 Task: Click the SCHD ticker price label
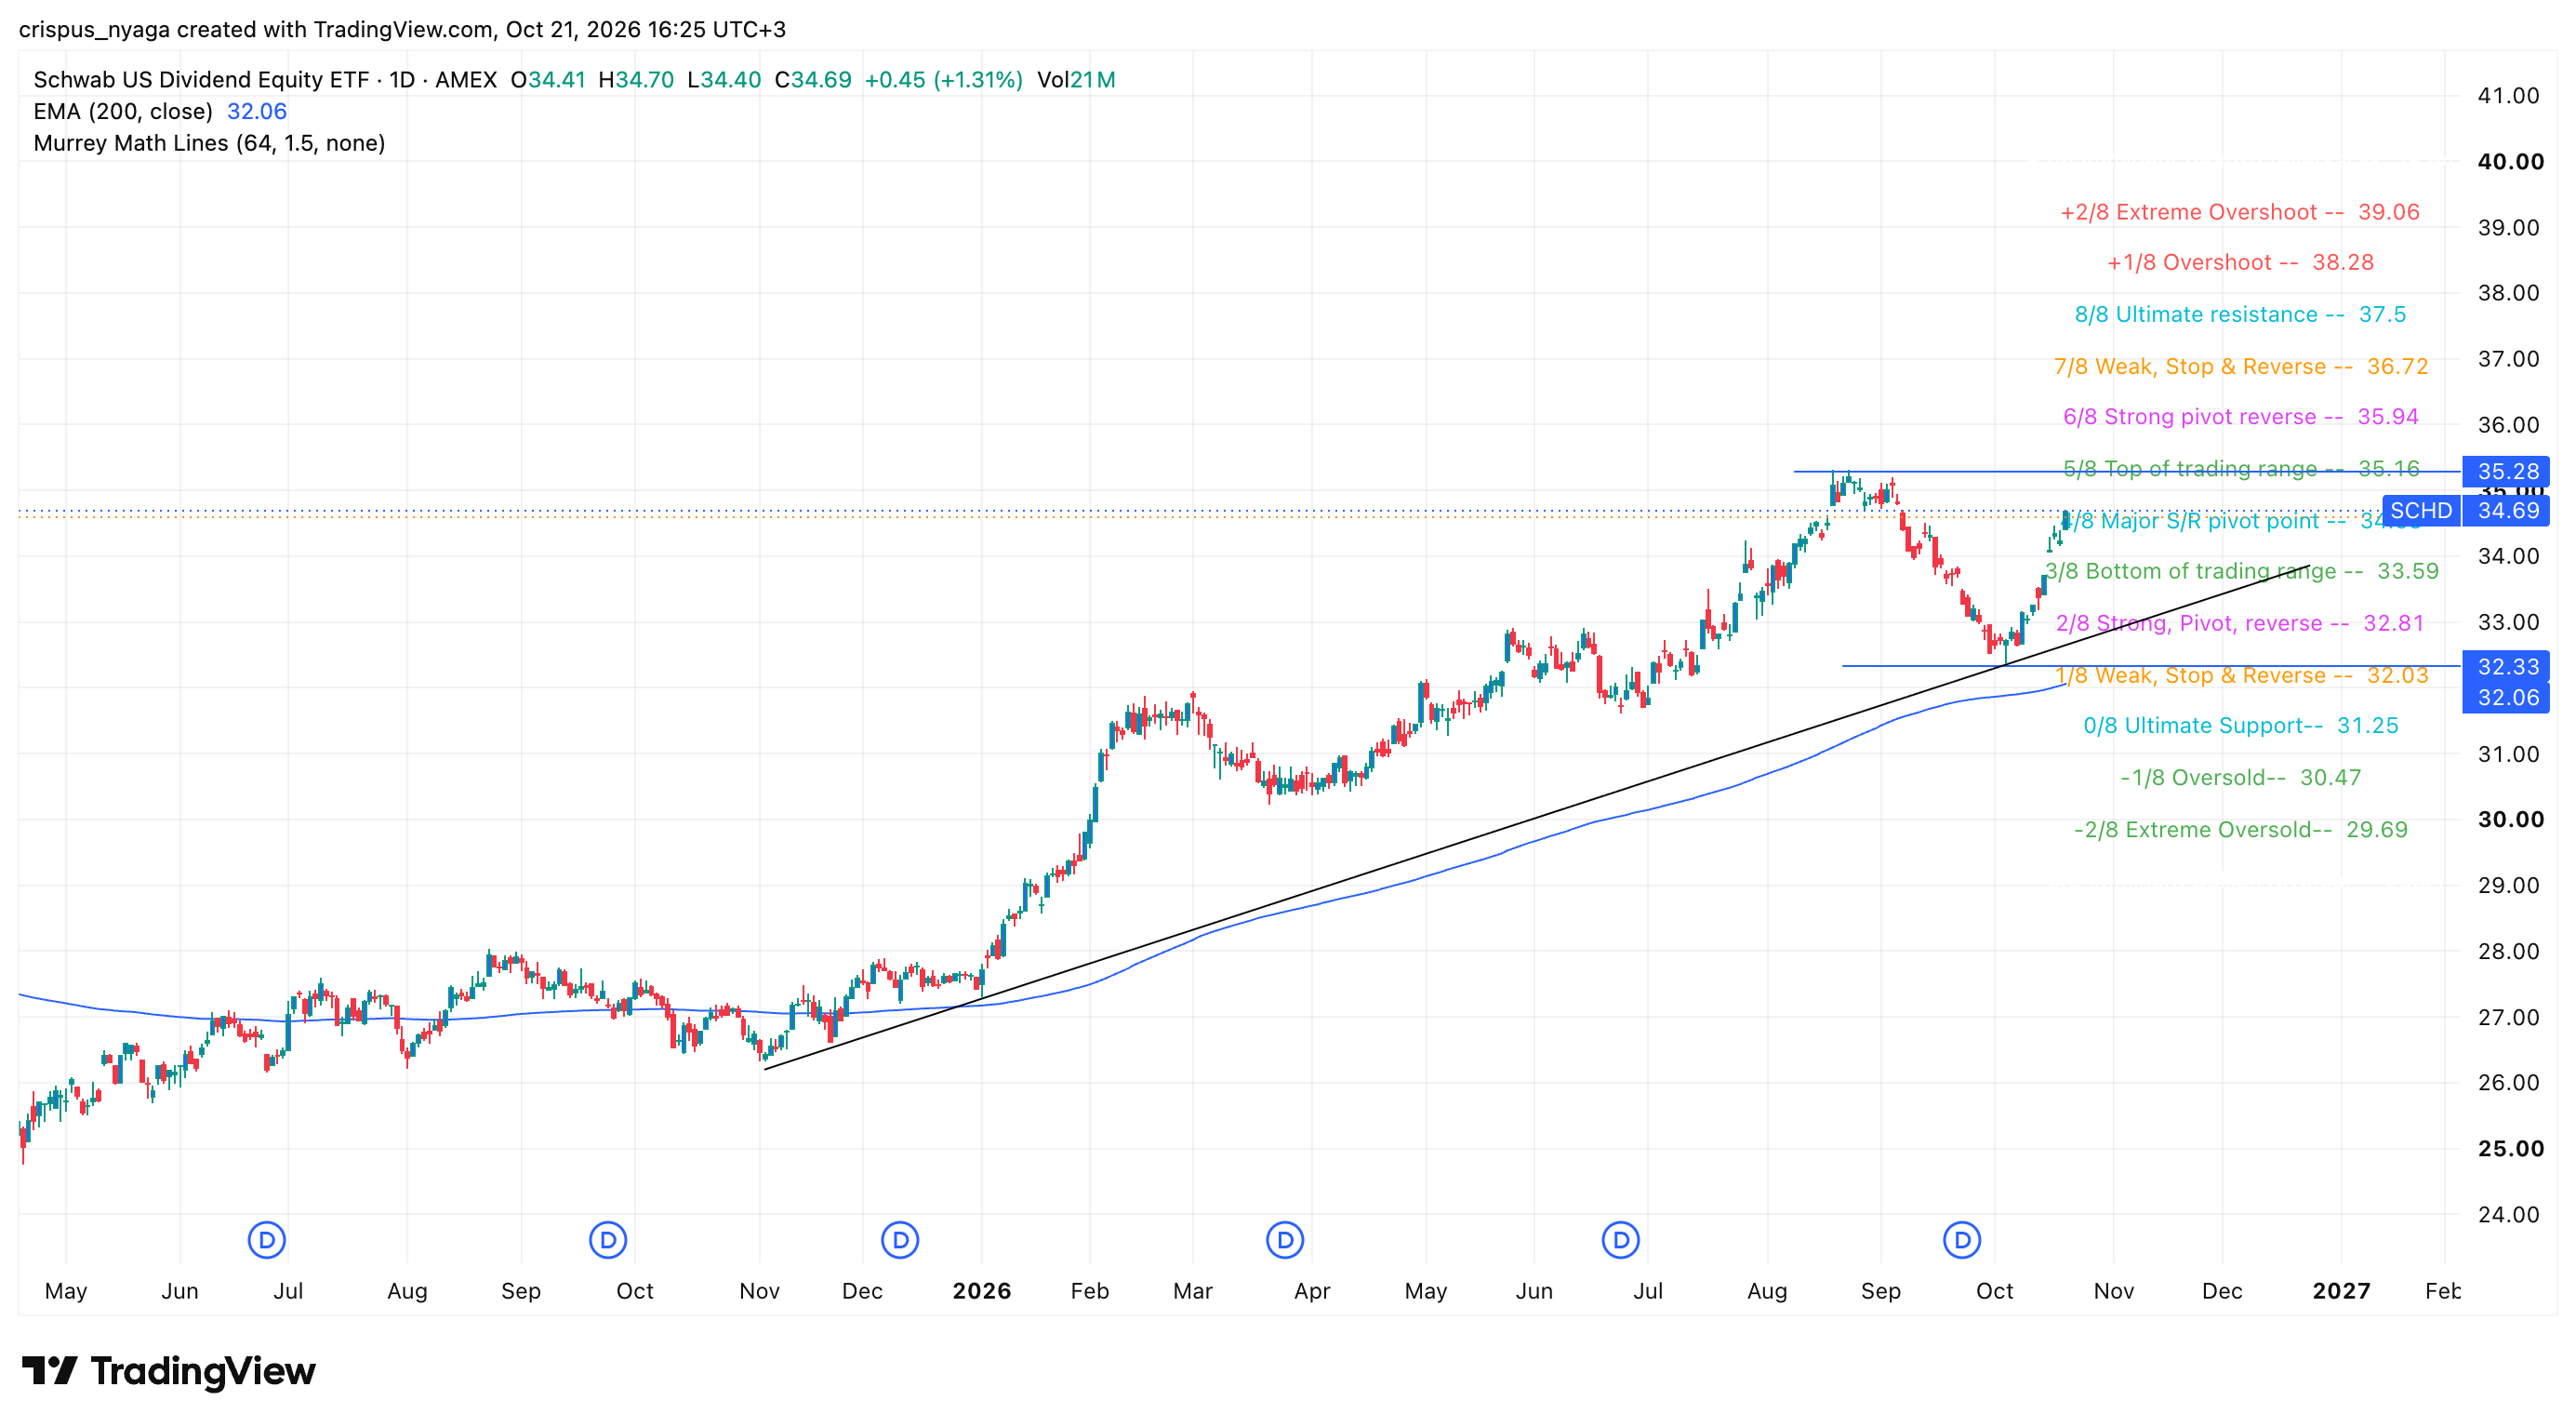coord(2421,511)
